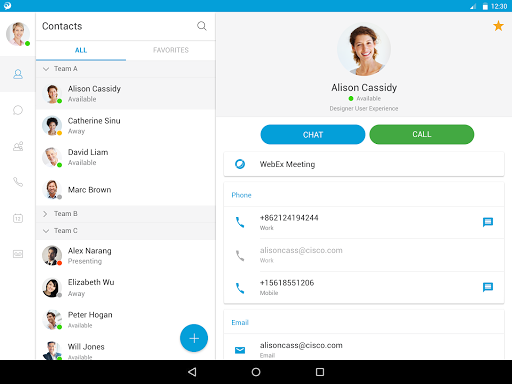Click the signal strength status icon
512x384 pixels.
[473, 6]
